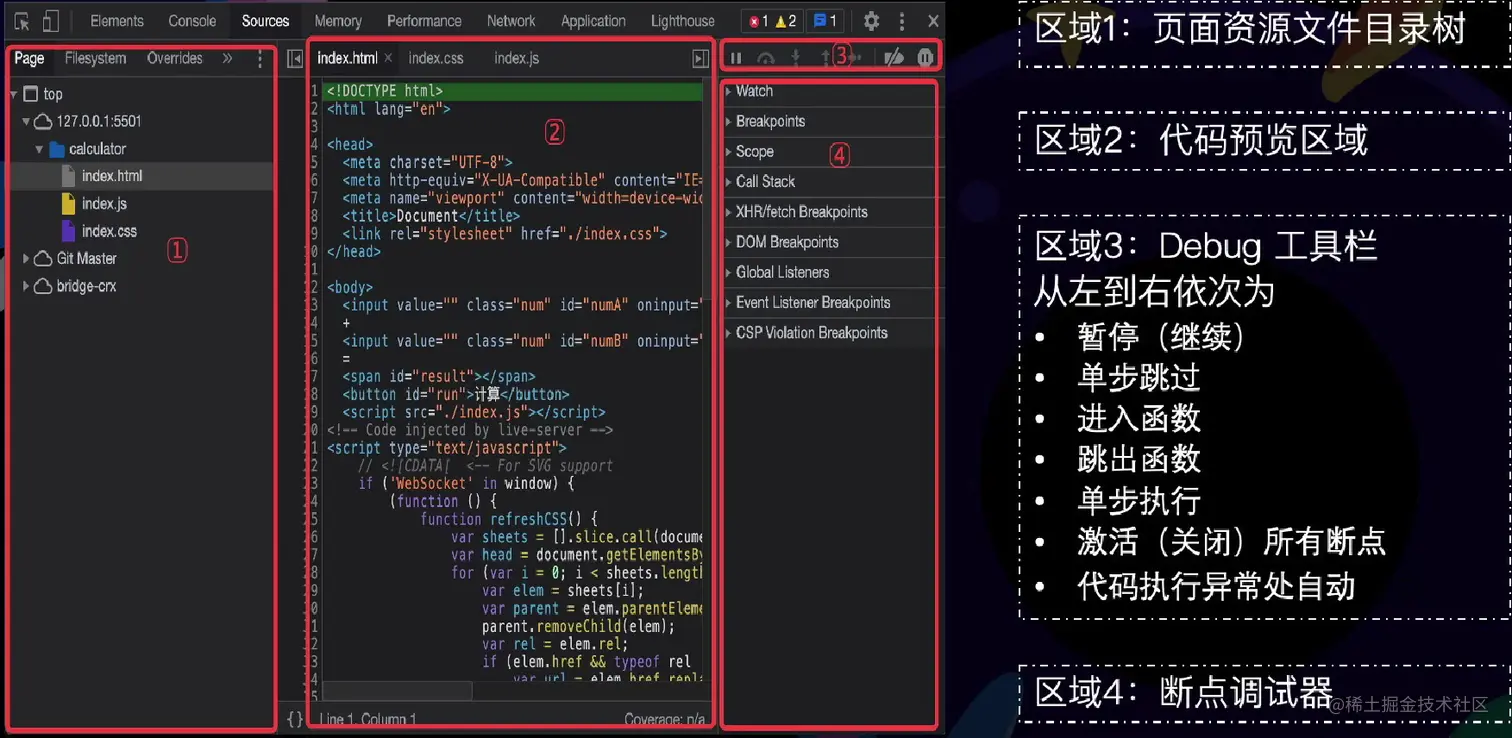Hide the debugger sidebar with the collapse icon
The image size is (1512, 738).
click(701, 59)
